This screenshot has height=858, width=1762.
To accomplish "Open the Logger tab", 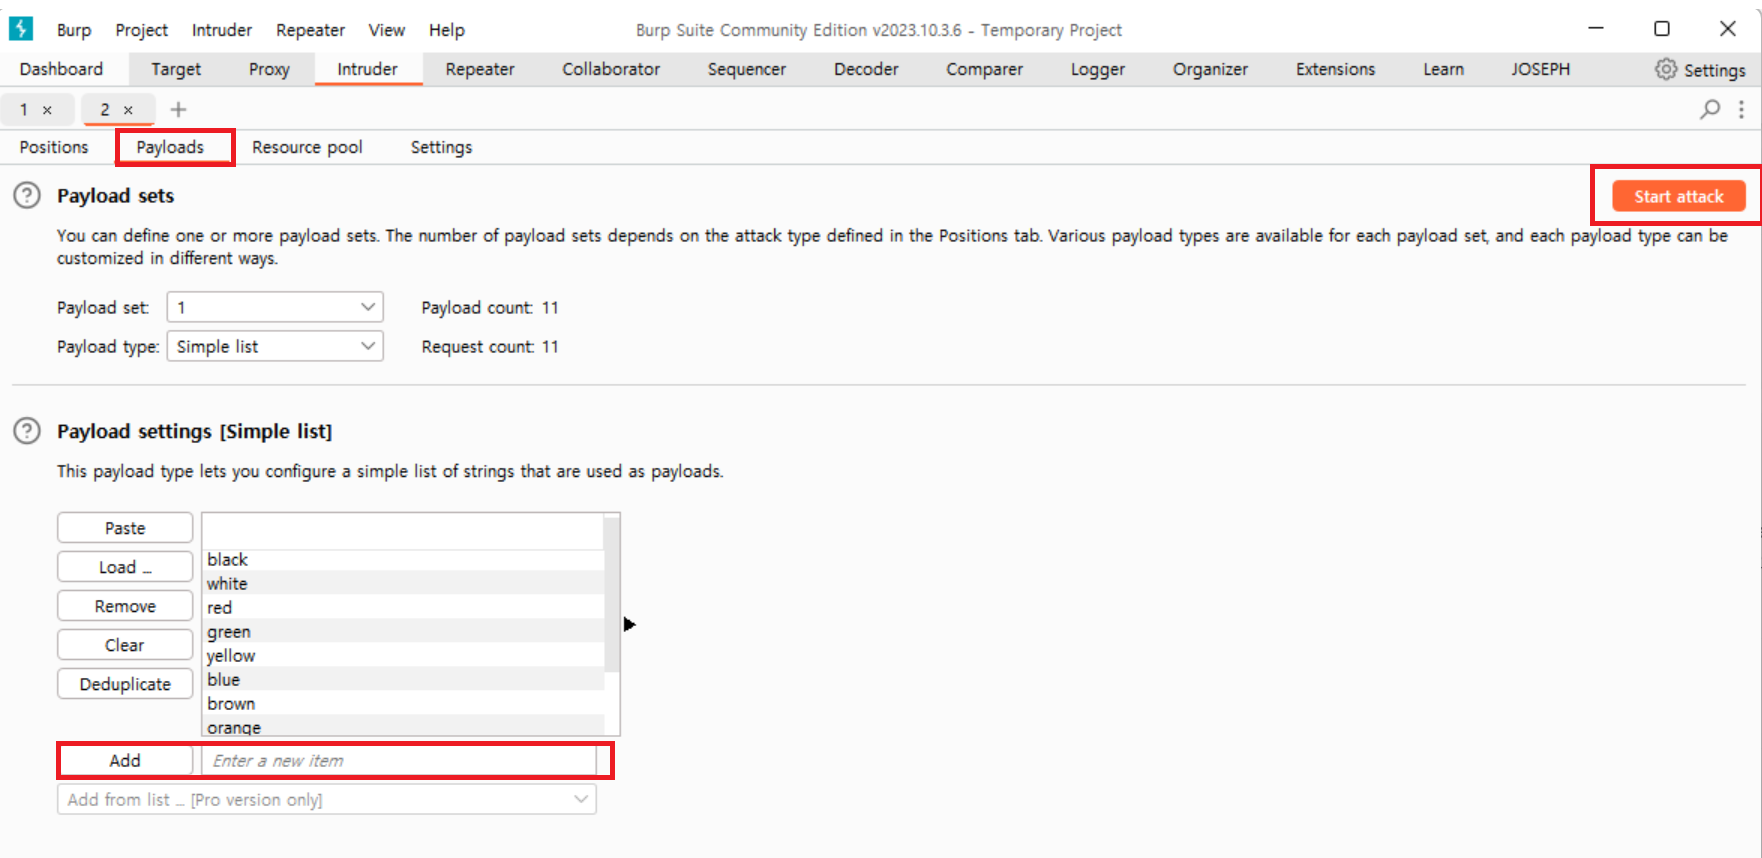I will click(1098, 69).
